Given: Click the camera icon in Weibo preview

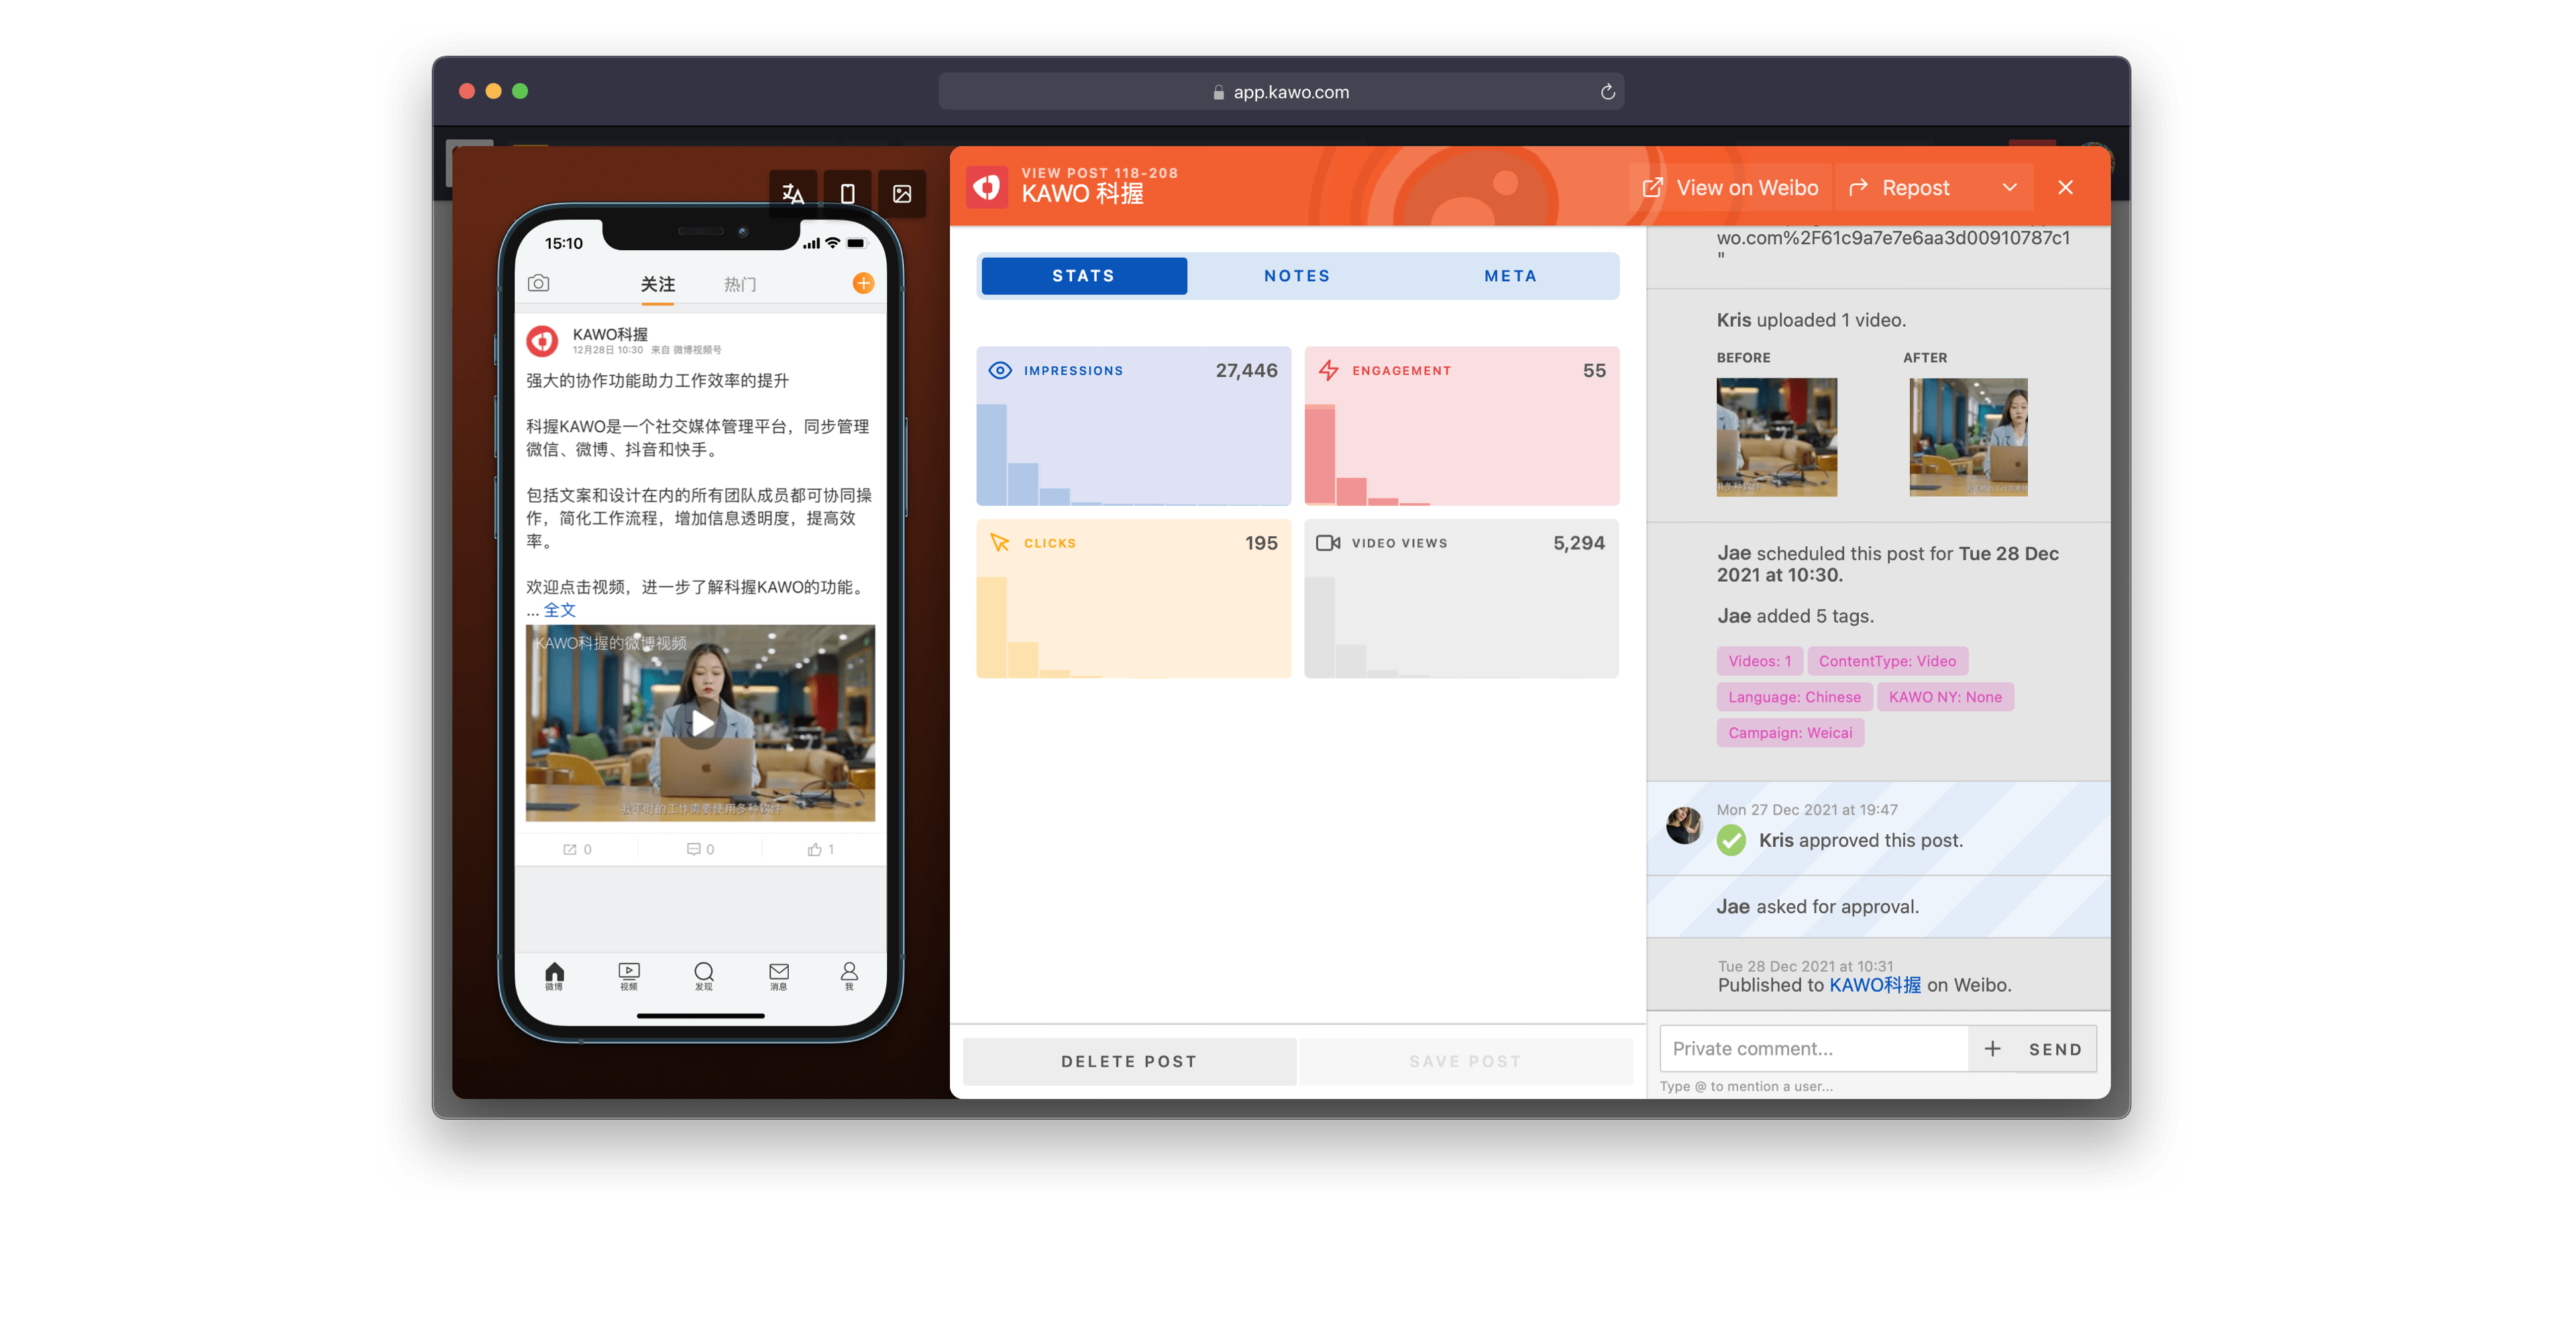Looking at the screenshot, I should point(538,283).
